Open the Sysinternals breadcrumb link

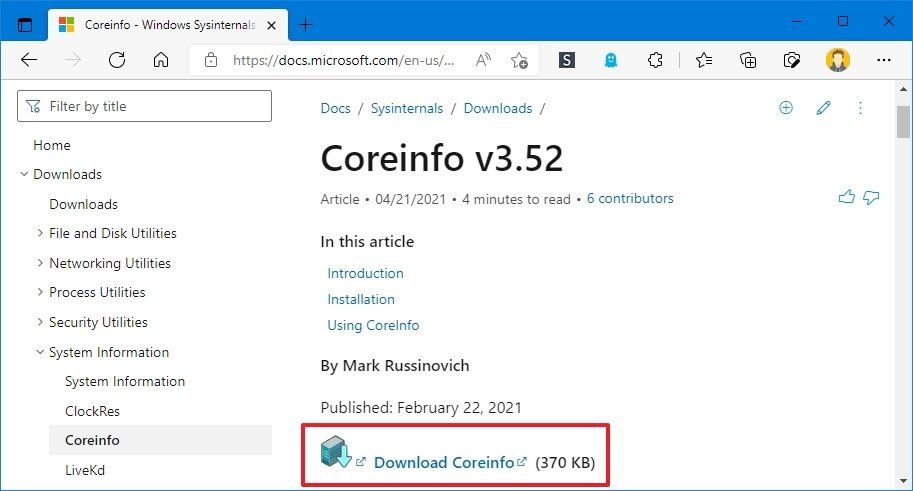point(406,108)
